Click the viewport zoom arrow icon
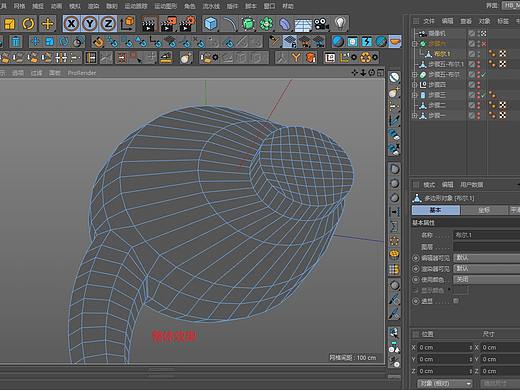The height and width of the screenshot is (390, 520). pyautogui.click(x=363, y=72)
